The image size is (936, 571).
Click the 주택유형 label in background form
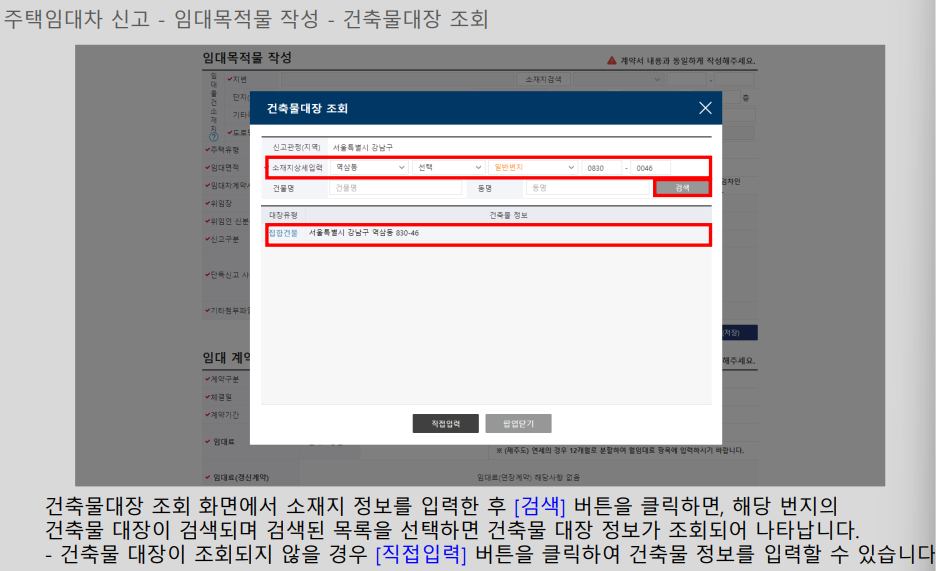(224, 150)
